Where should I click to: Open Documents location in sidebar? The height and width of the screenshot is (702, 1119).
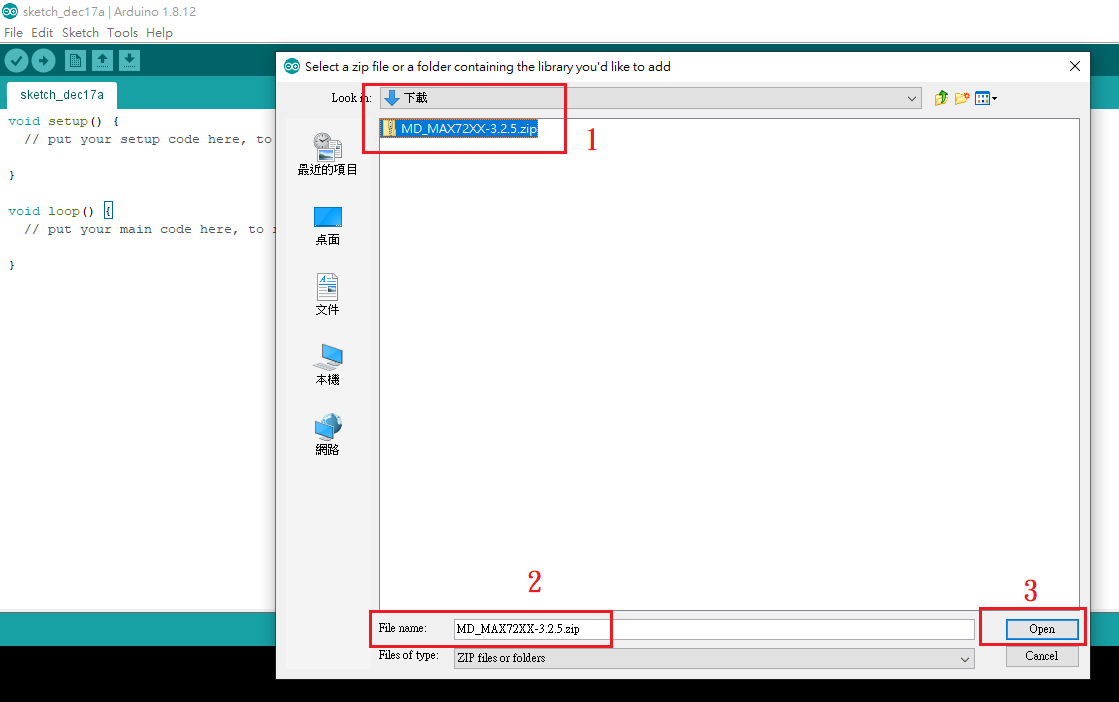click(327, 295)
